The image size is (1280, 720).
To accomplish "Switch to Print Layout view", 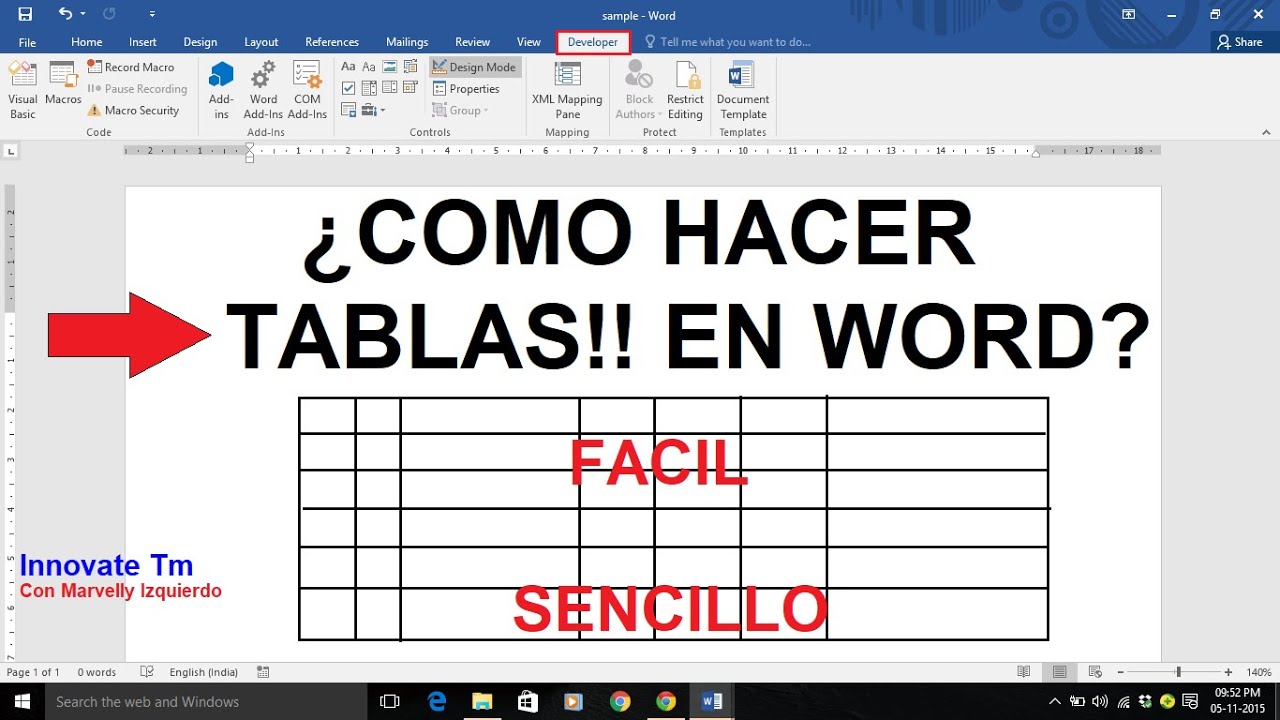I will pyautogui.click(x=1059, y=672).
